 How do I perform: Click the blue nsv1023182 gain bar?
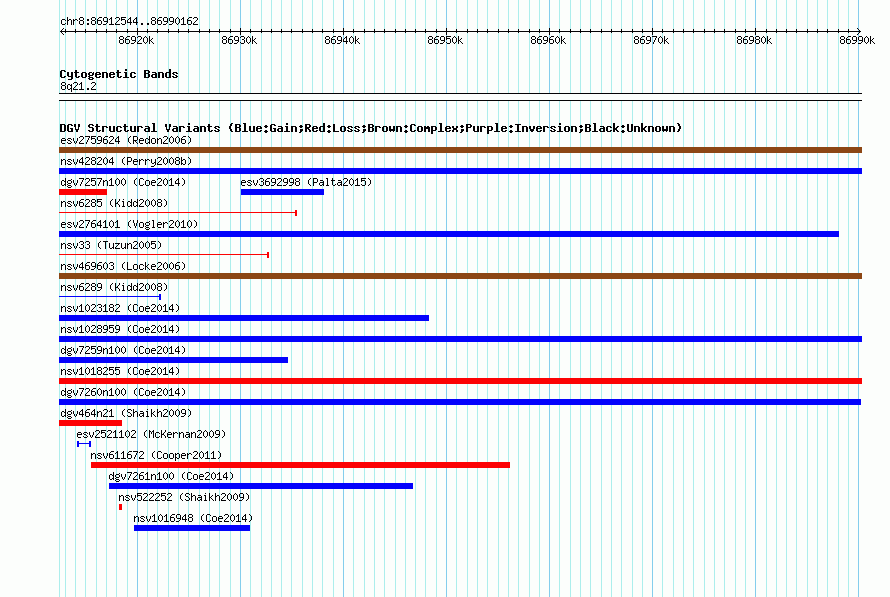coord(244,318)
